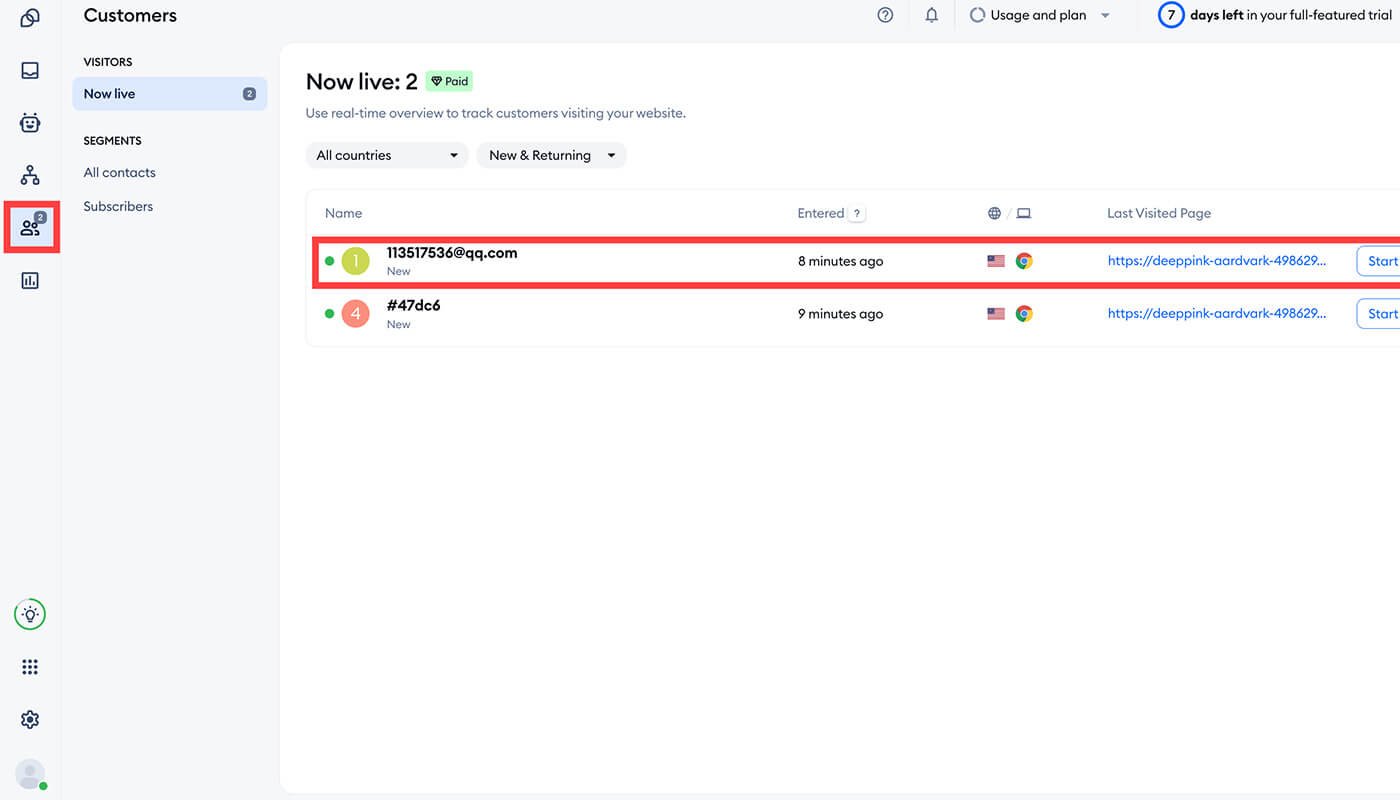
Task: Open the Customers icon in sidebar
Action: [x=30, y=228]
